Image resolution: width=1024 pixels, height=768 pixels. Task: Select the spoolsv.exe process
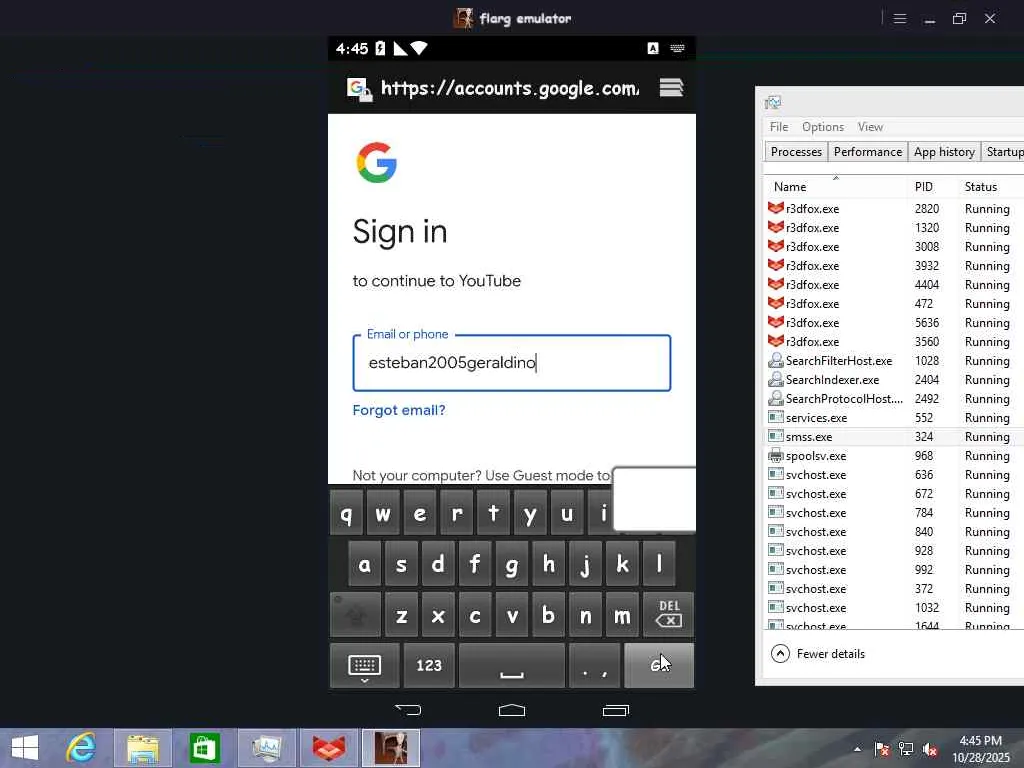[894, 456]
